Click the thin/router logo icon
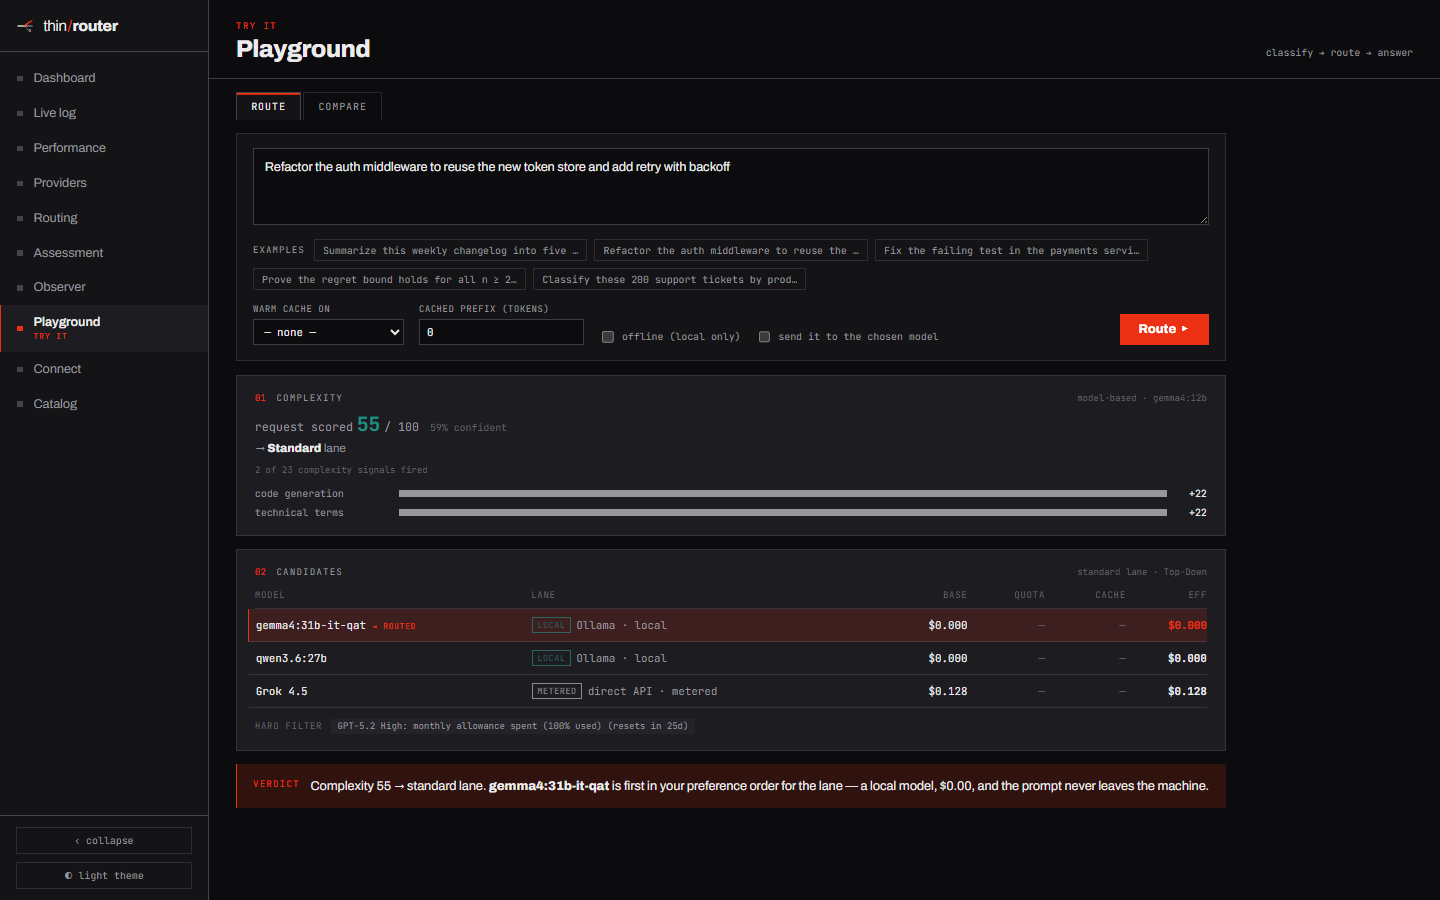 (25, 26)
